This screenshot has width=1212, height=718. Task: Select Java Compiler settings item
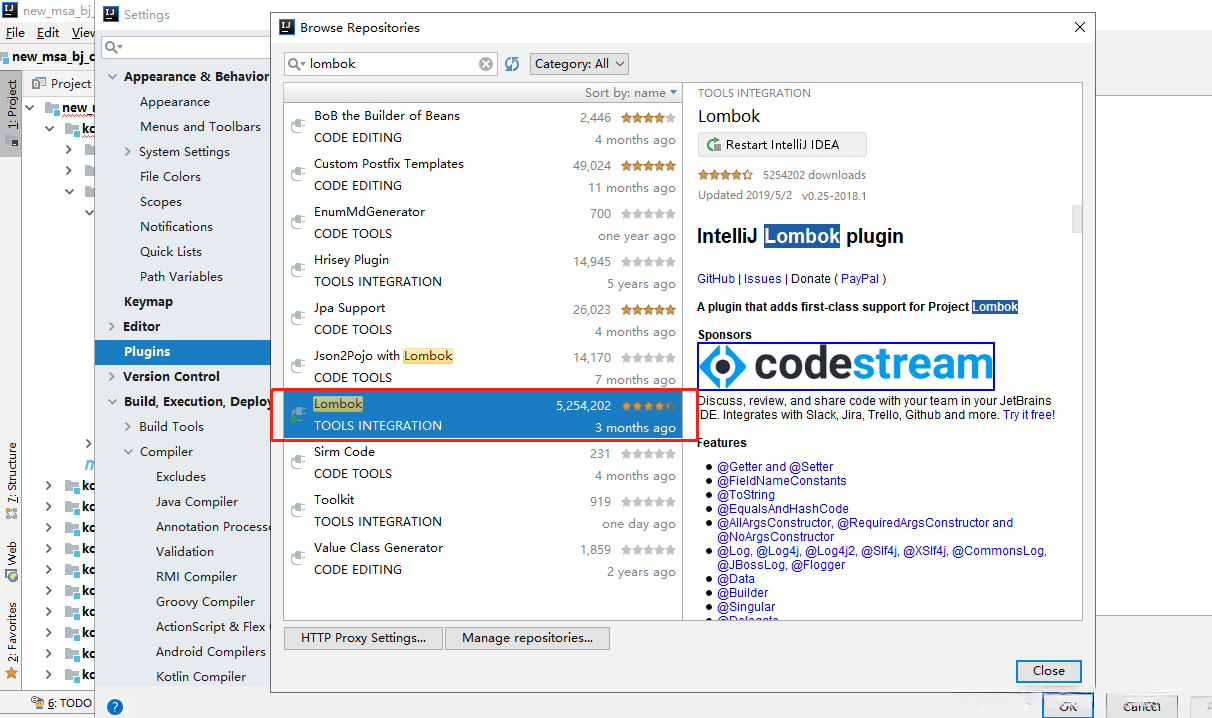pos(197,502)
